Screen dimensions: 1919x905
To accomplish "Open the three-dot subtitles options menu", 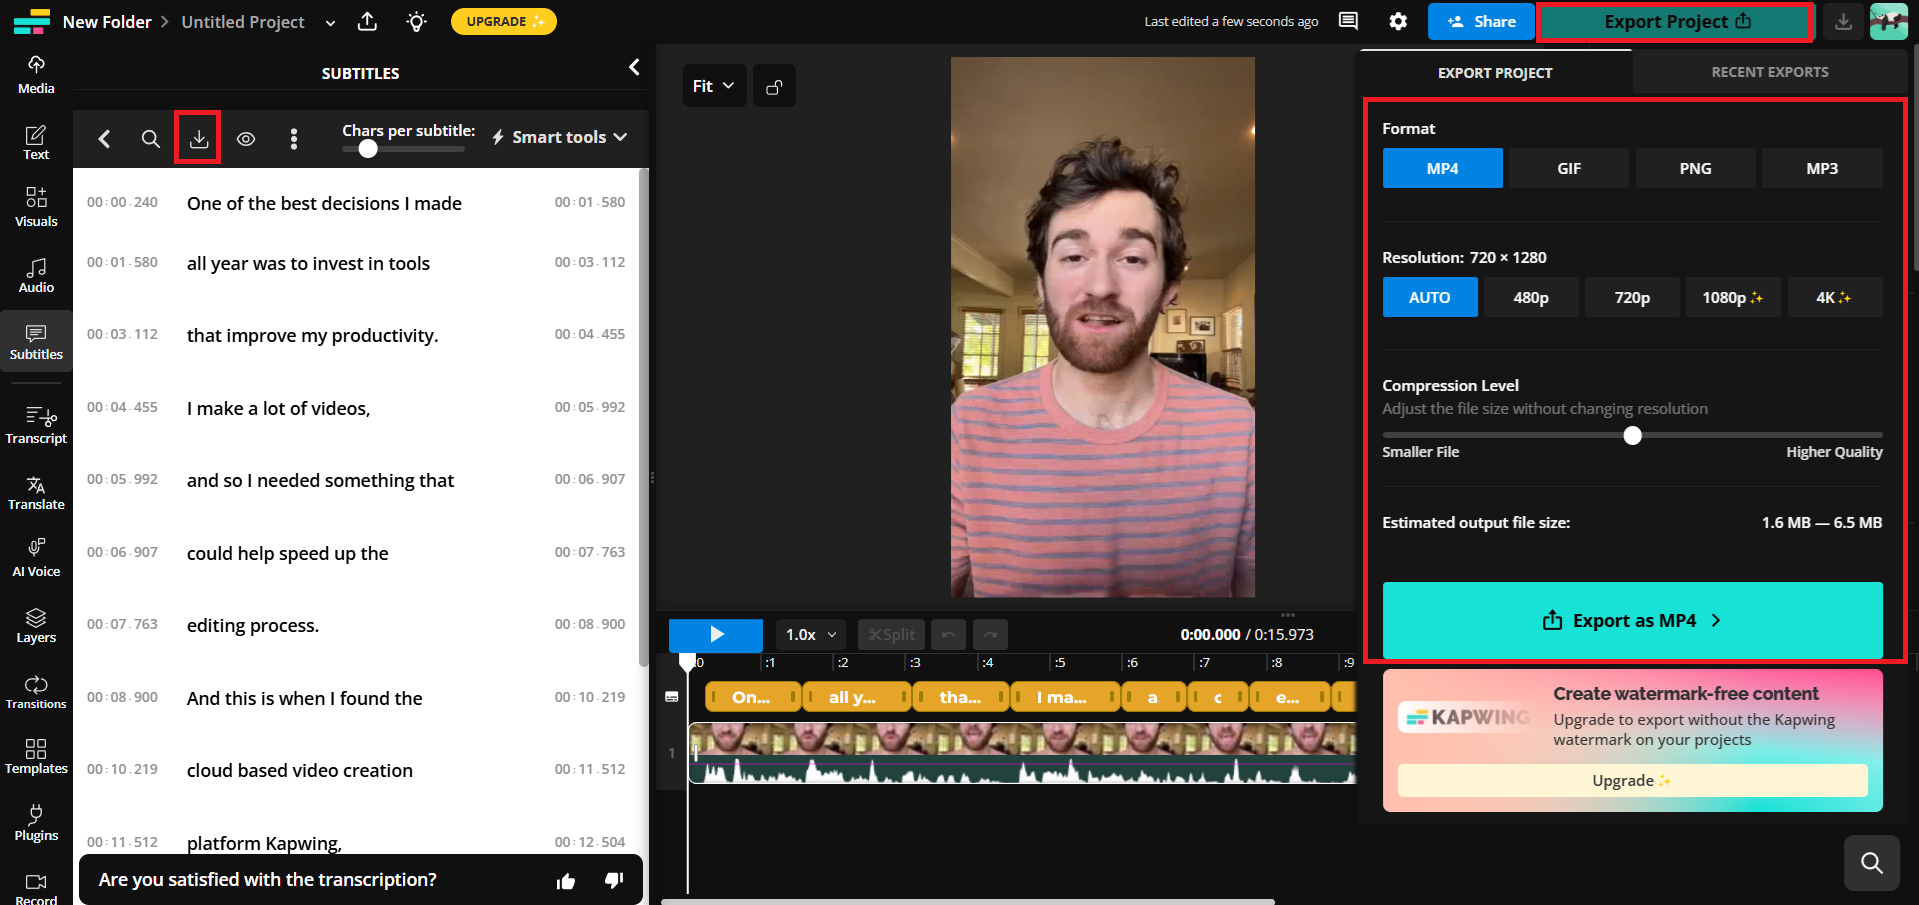I will coord(293,138).
